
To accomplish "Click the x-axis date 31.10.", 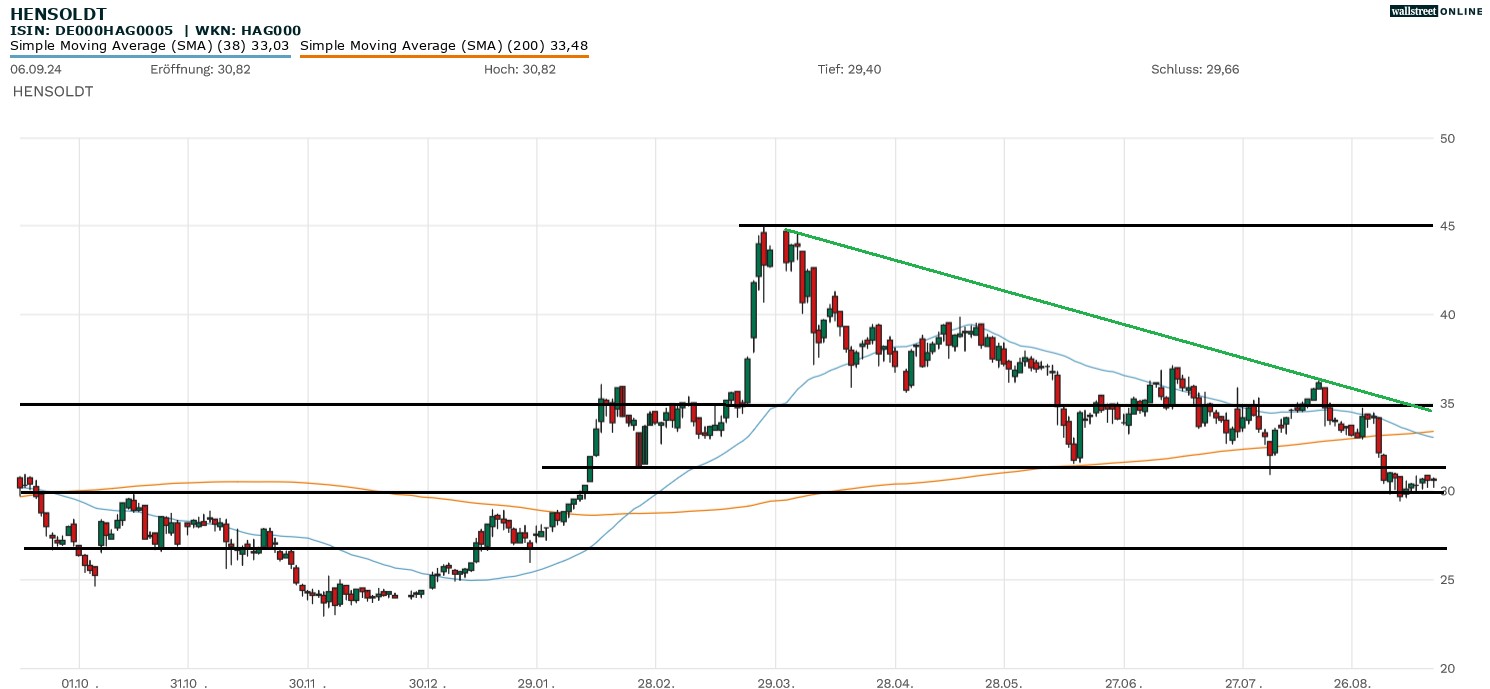I will [x=189, y=682].
